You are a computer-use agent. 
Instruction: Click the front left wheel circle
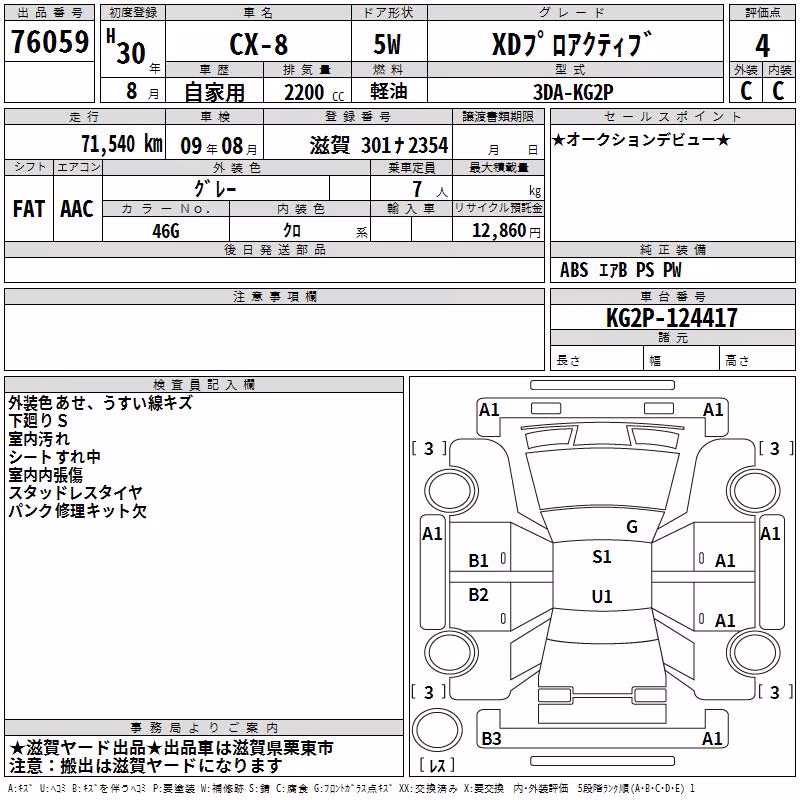[x=451, y=491]
